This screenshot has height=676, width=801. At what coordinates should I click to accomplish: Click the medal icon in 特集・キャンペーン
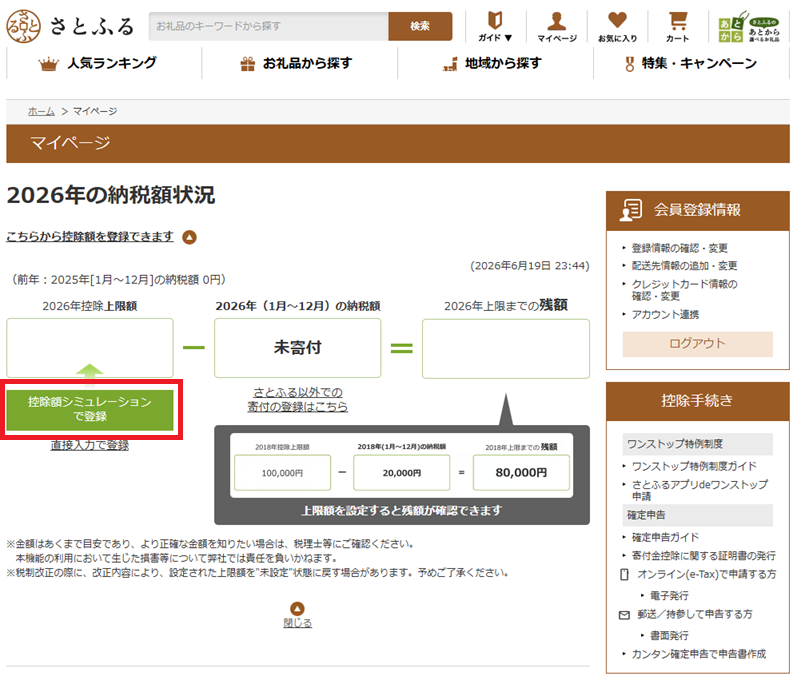click(x=630, y=64)
